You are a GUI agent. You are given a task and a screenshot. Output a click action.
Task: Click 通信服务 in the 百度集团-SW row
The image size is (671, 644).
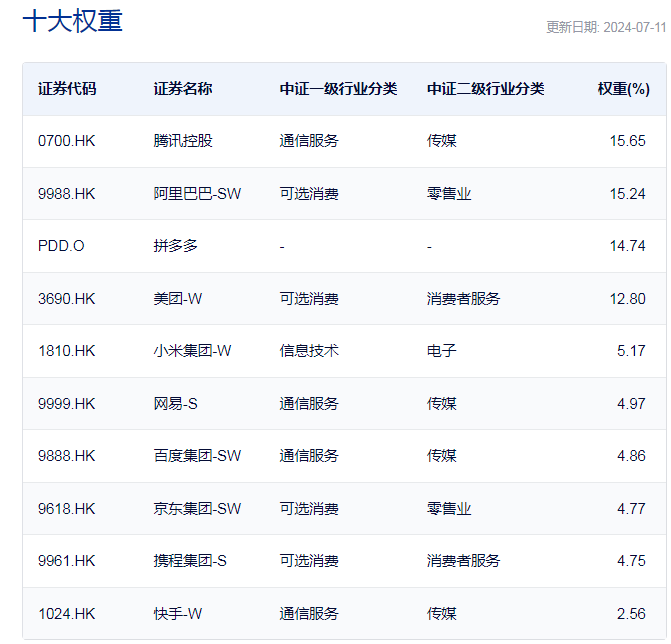[309, 456]
